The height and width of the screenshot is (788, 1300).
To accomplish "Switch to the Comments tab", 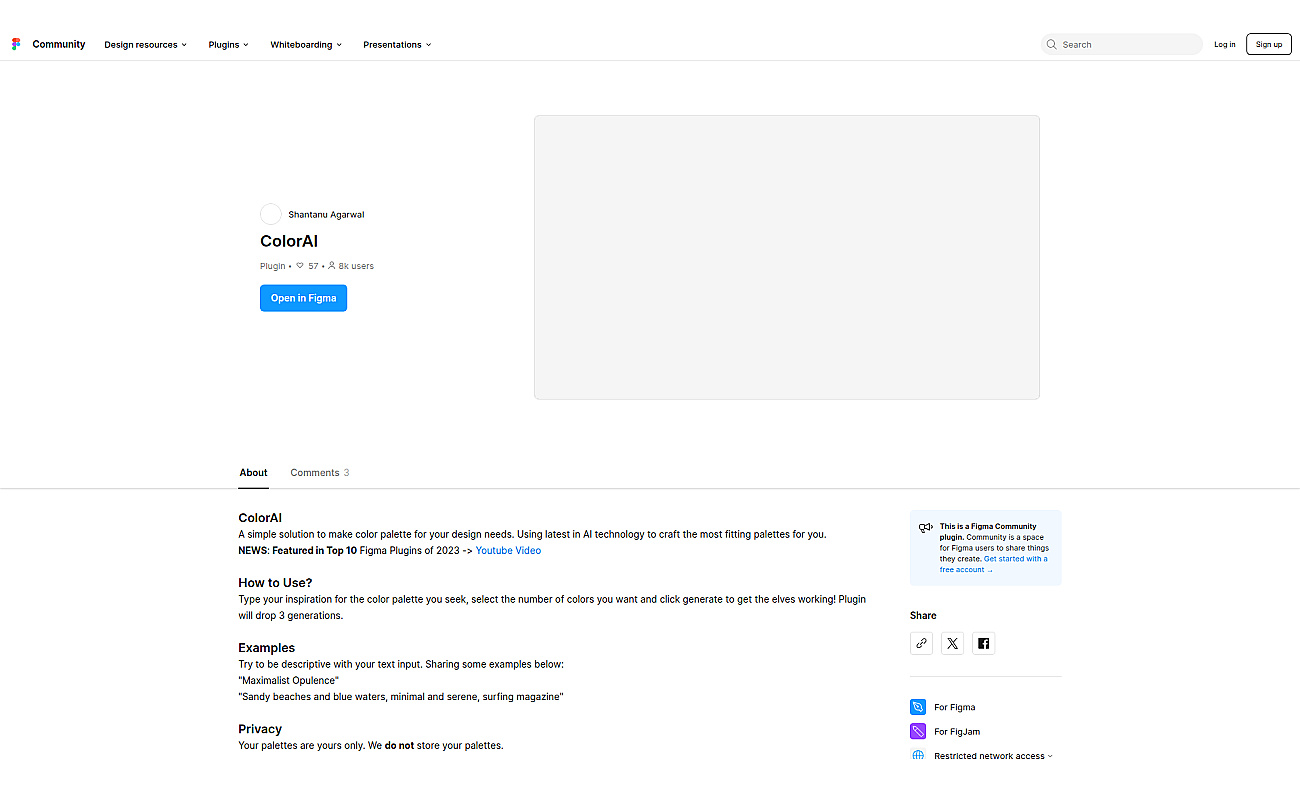I will click(320, 472).
